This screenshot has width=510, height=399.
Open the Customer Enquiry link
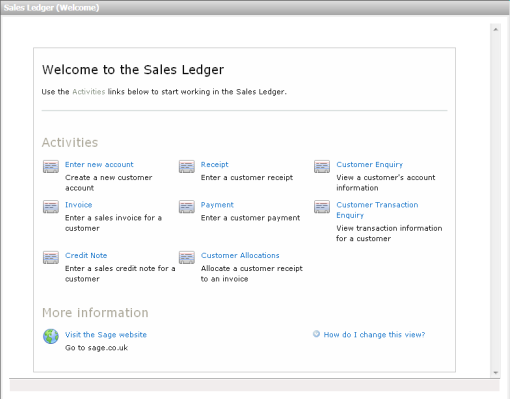tap(370, 165)
